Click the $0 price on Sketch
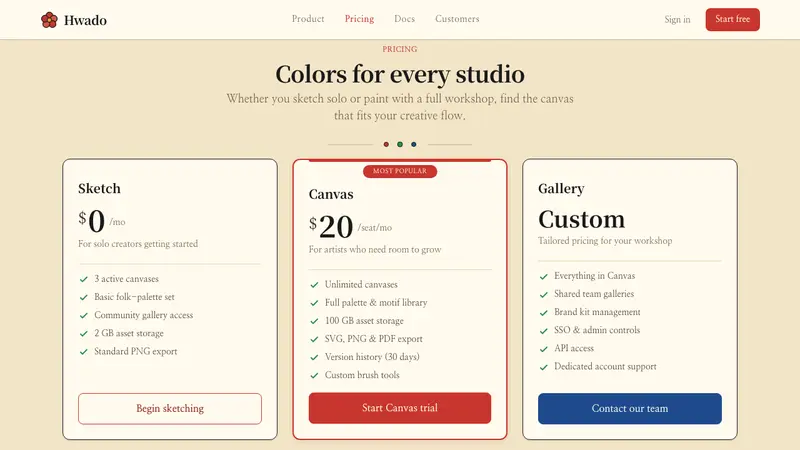The height and width of the screenshot is (450, 800). click(92, 221)
